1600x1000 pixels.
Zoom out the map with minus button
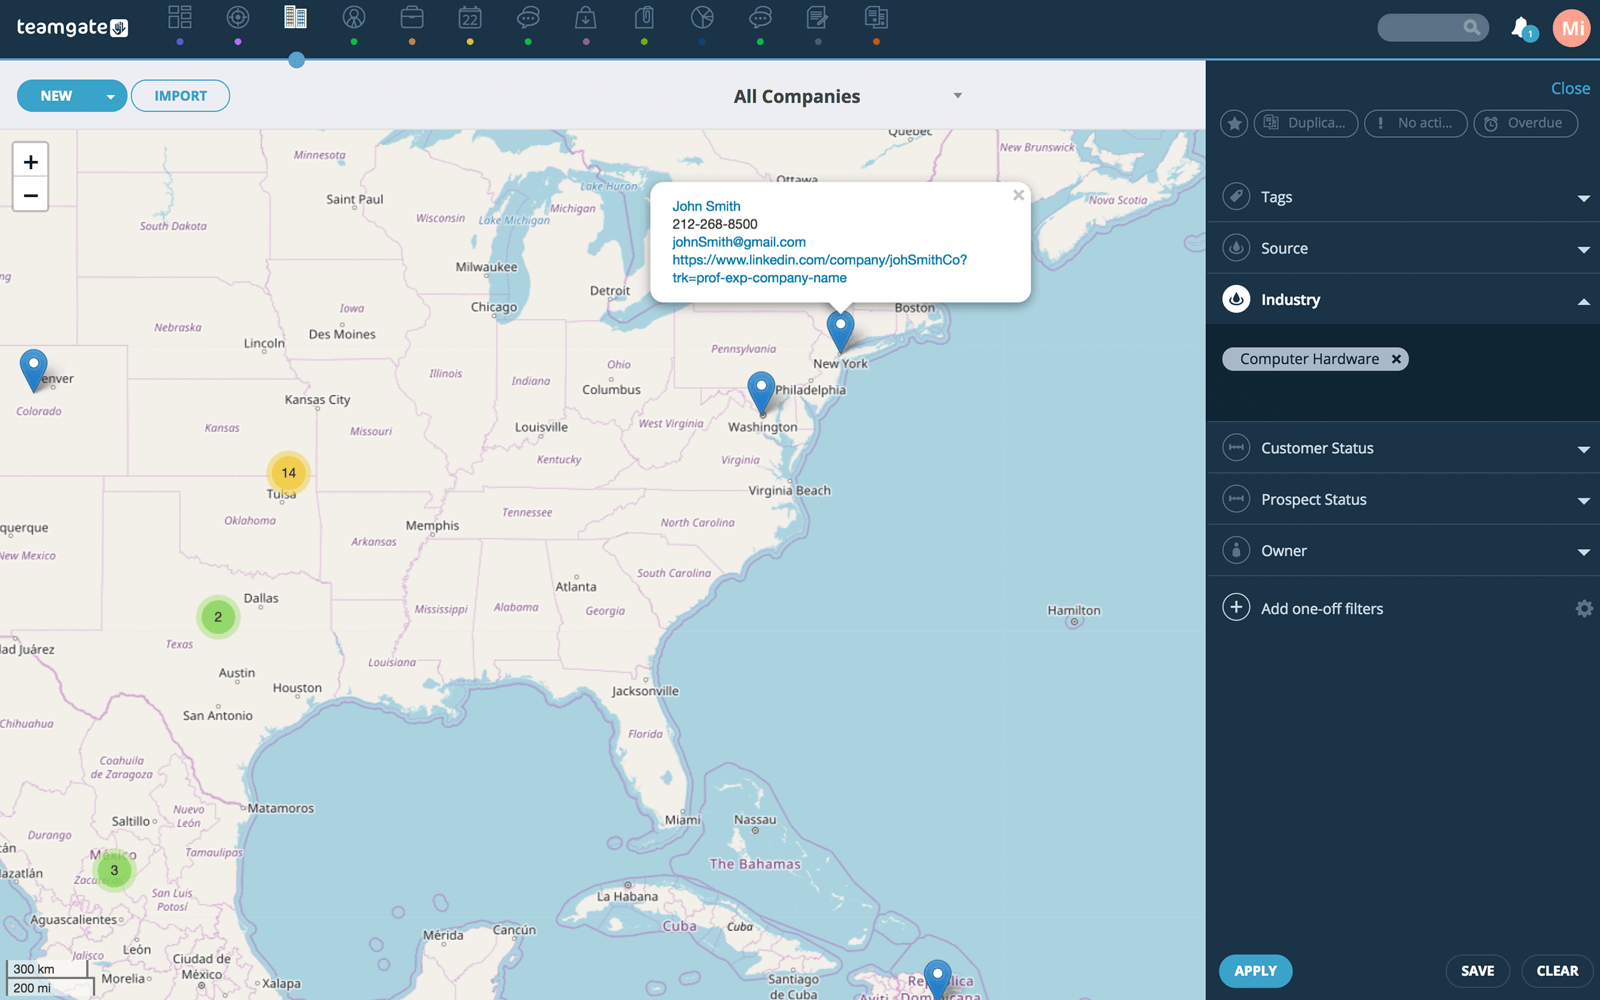pyautogui.click(x=31, y=195)
